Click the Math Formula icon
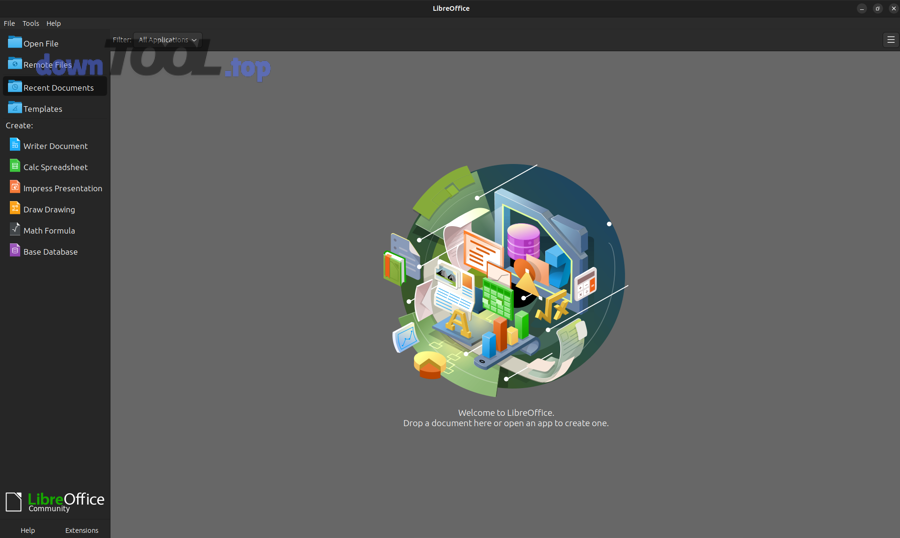The height and width of the screenshot is (538, 900). [x=14, y=230]
